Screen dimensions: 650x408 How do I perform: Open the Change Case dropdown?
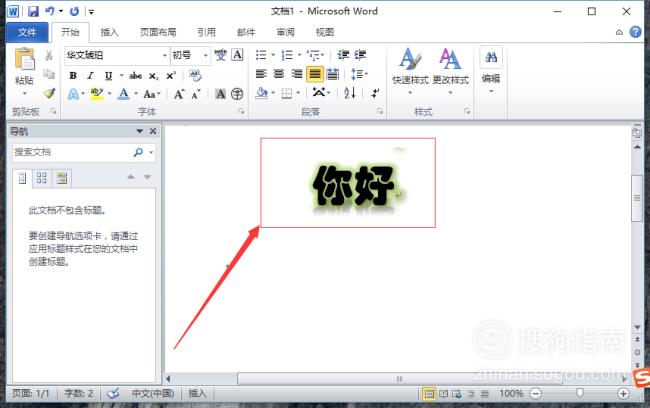pos(151,94)
